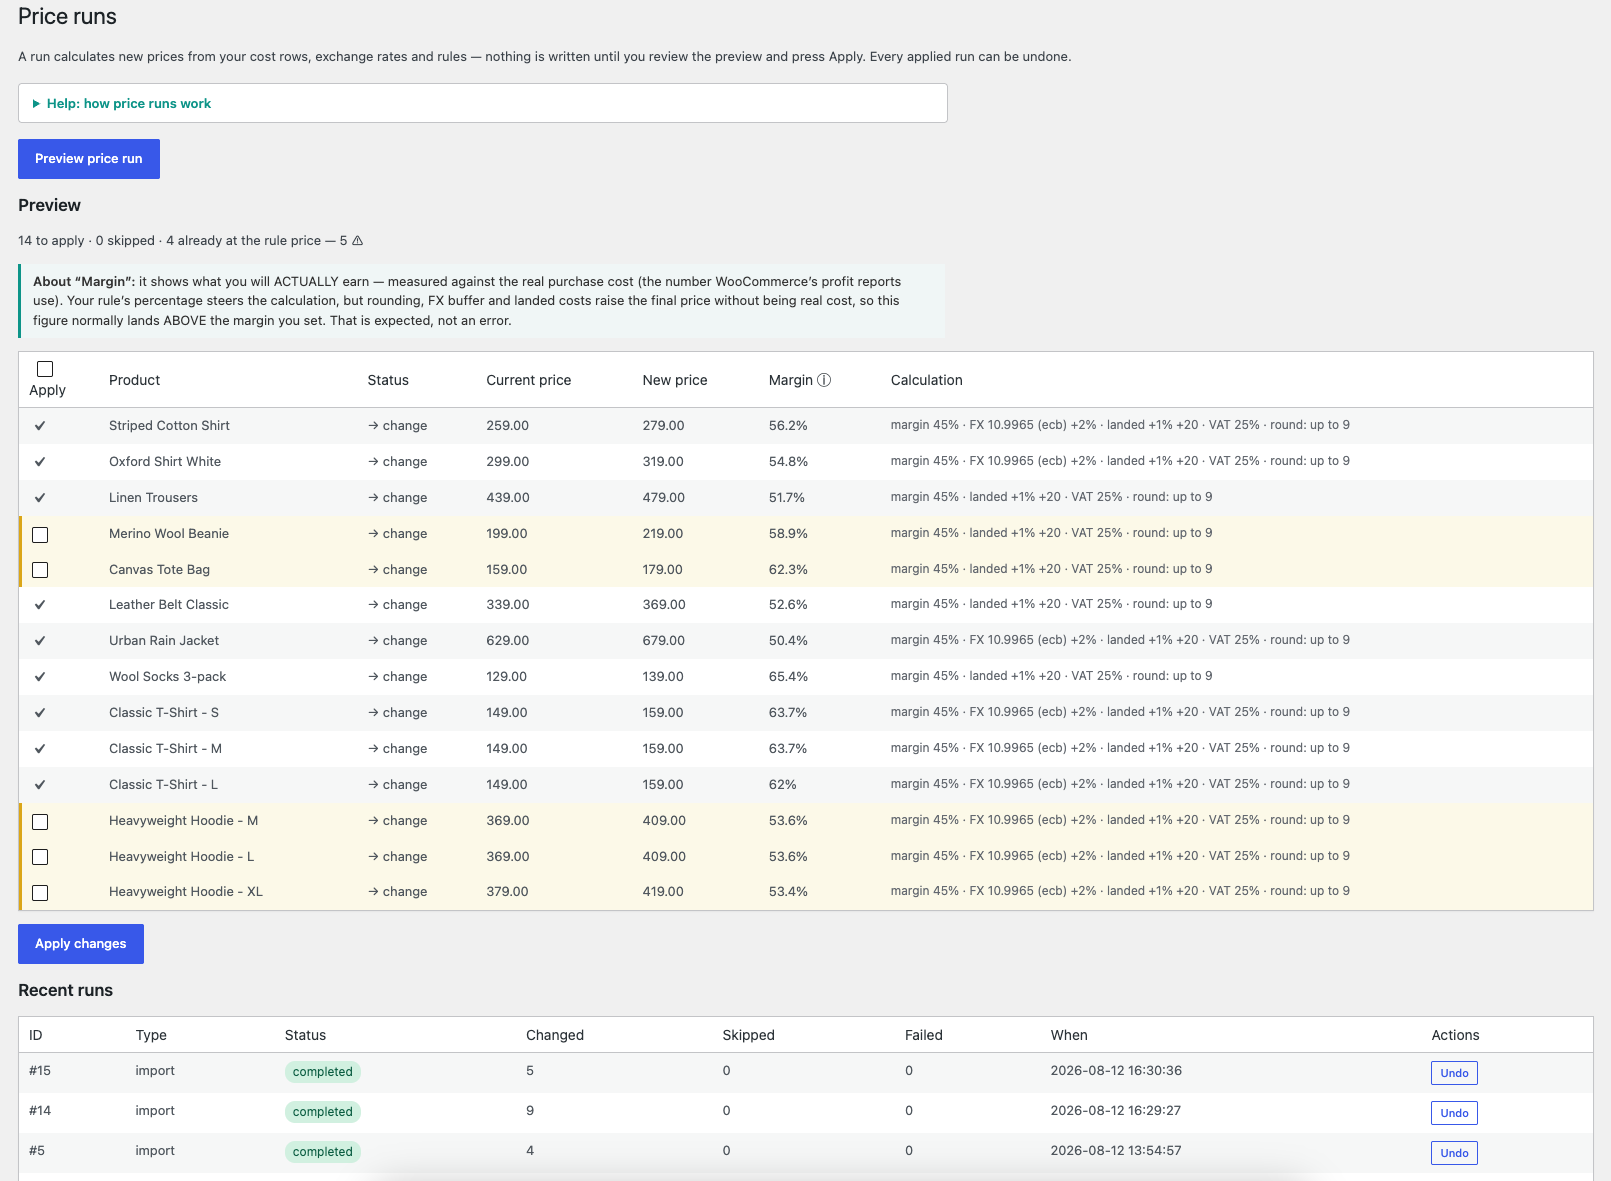
Task: Click current price 439.00 for Linen Trousers
Action: 508,498
